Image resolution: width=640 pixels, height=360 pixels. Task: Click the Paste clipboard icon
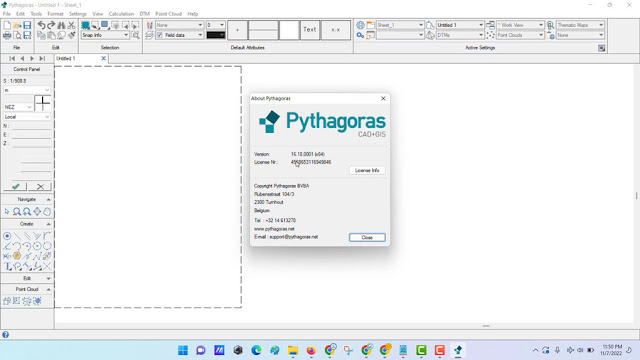pyautogui.click(x=51, y=36)
